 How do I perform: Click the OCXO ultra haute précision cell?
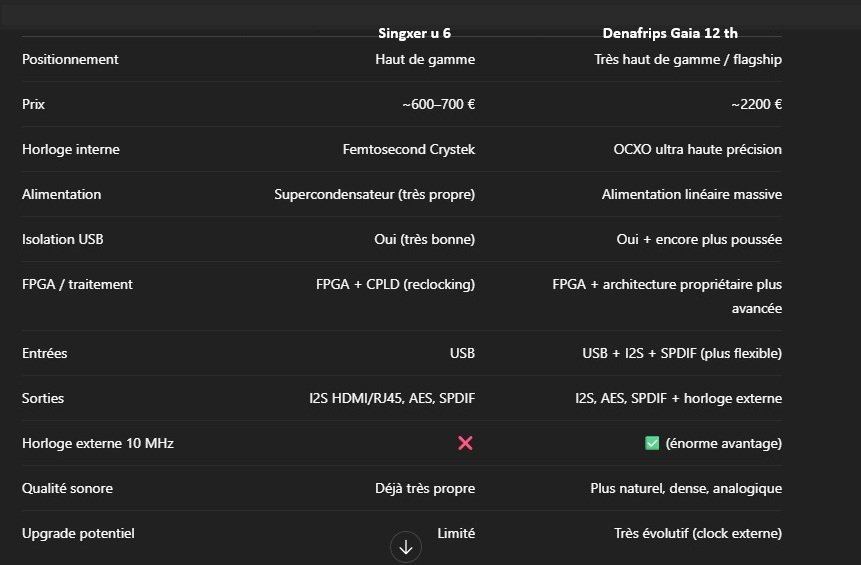coord(697,149)
